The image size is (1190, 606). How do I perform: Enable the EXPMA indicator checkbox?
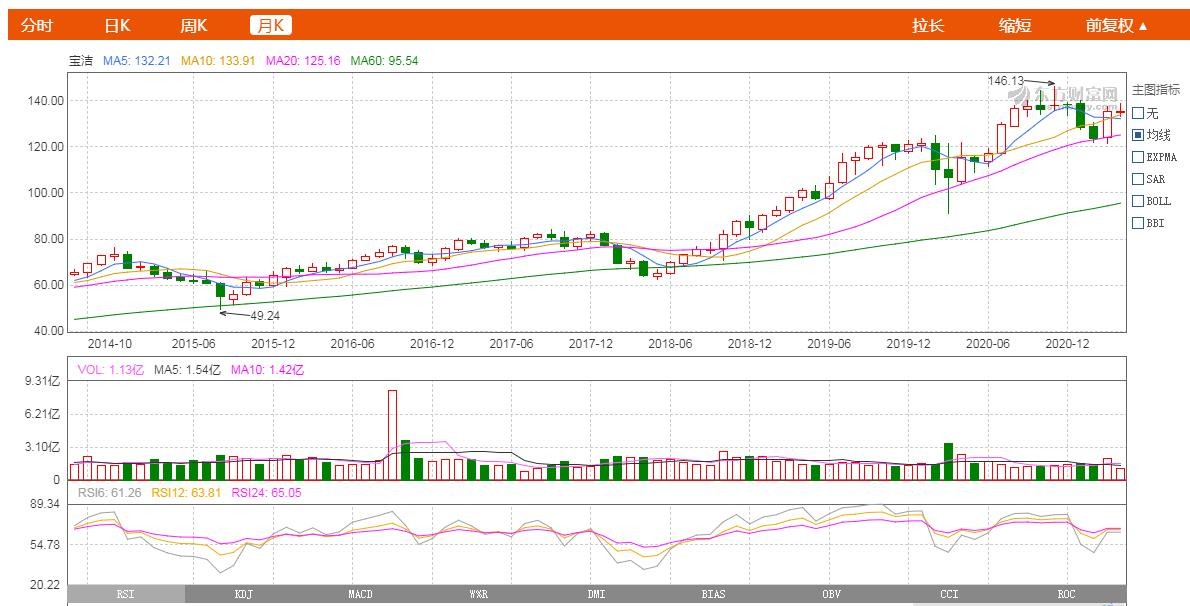click(1138, 157)
